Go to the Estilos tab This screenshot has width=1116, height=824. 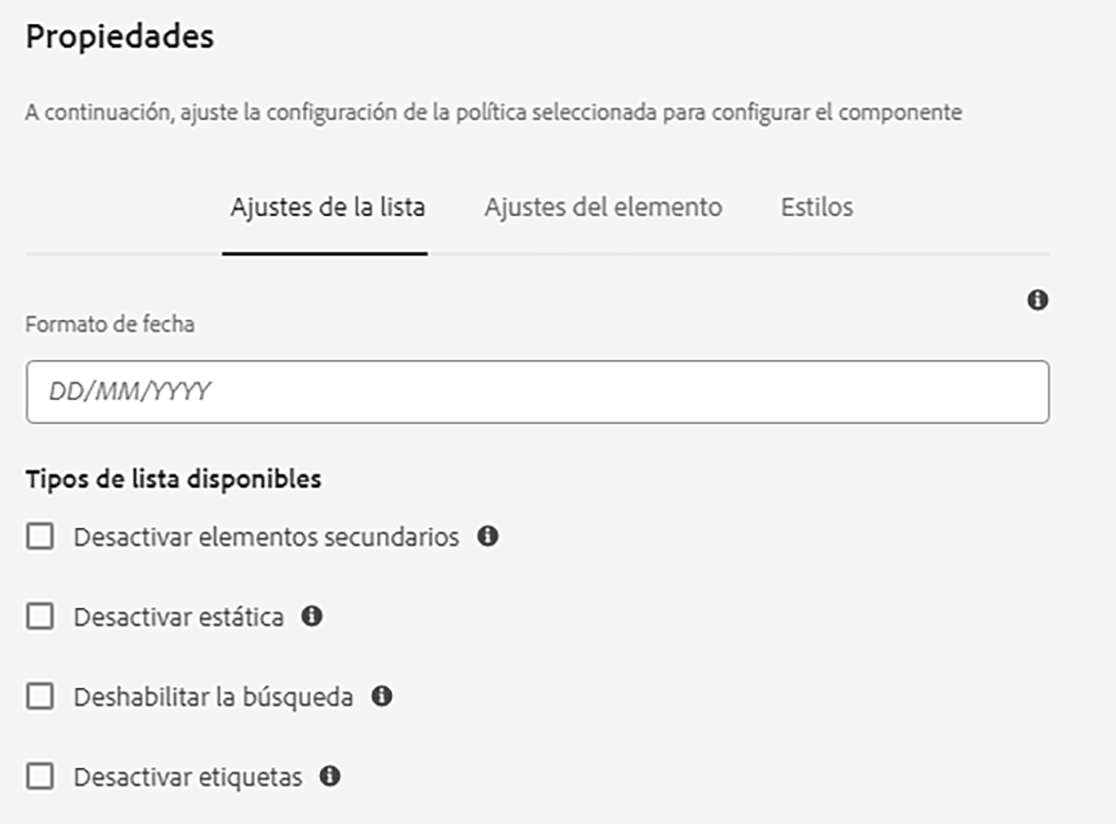click(x=816, y=207)
